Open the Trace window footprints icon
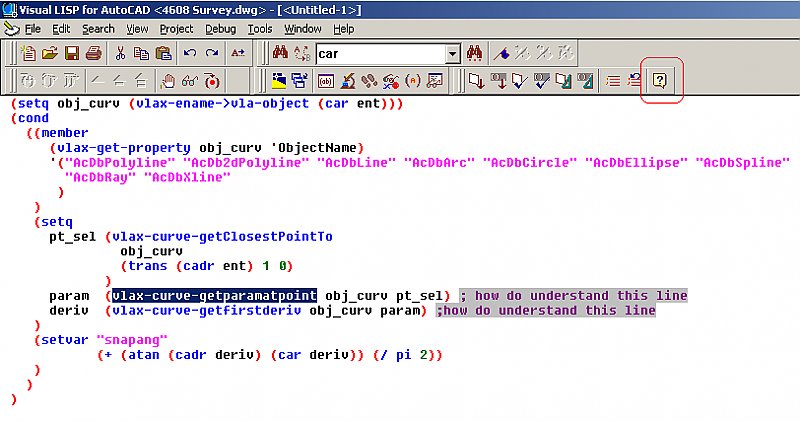 click(x=369, y=81)
